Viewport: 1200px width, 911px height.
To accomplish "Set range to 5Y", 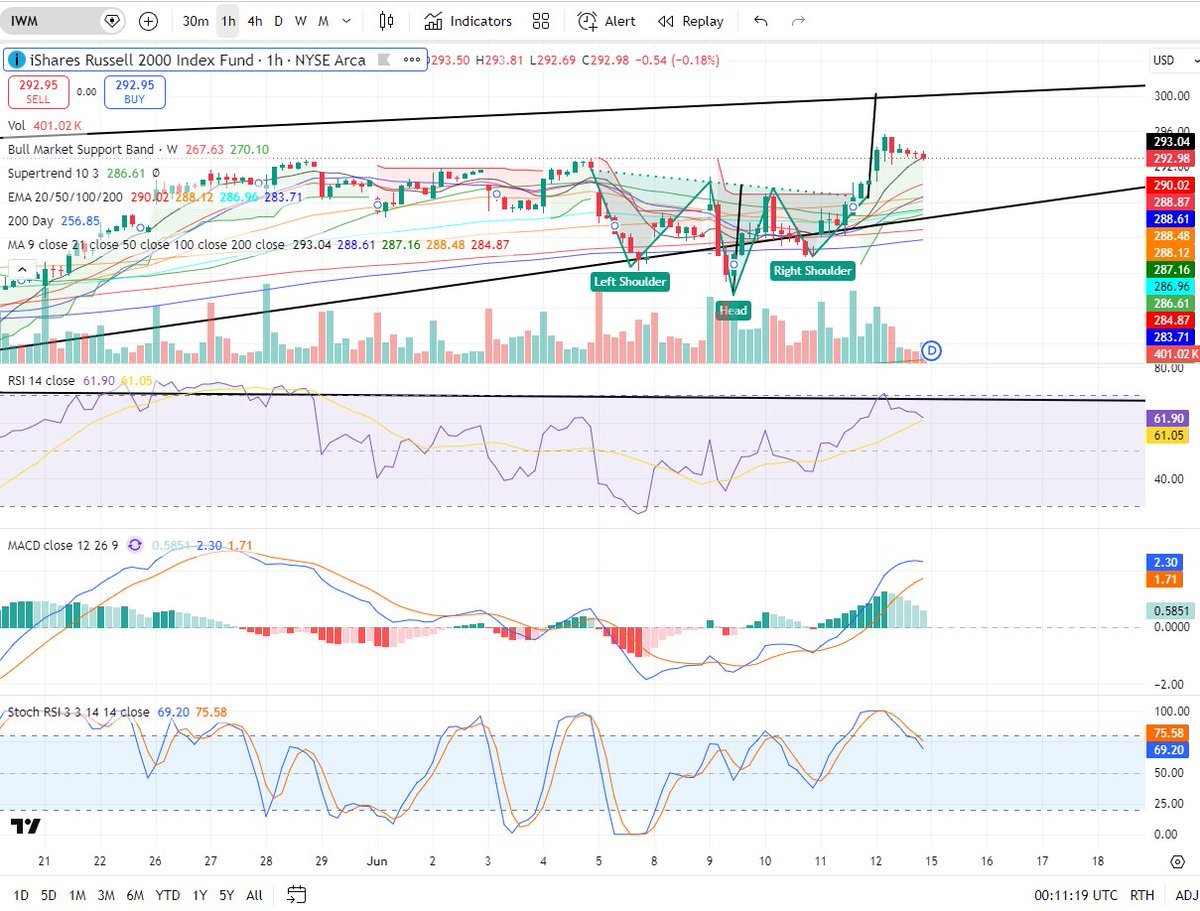I will tap(226, 894).
